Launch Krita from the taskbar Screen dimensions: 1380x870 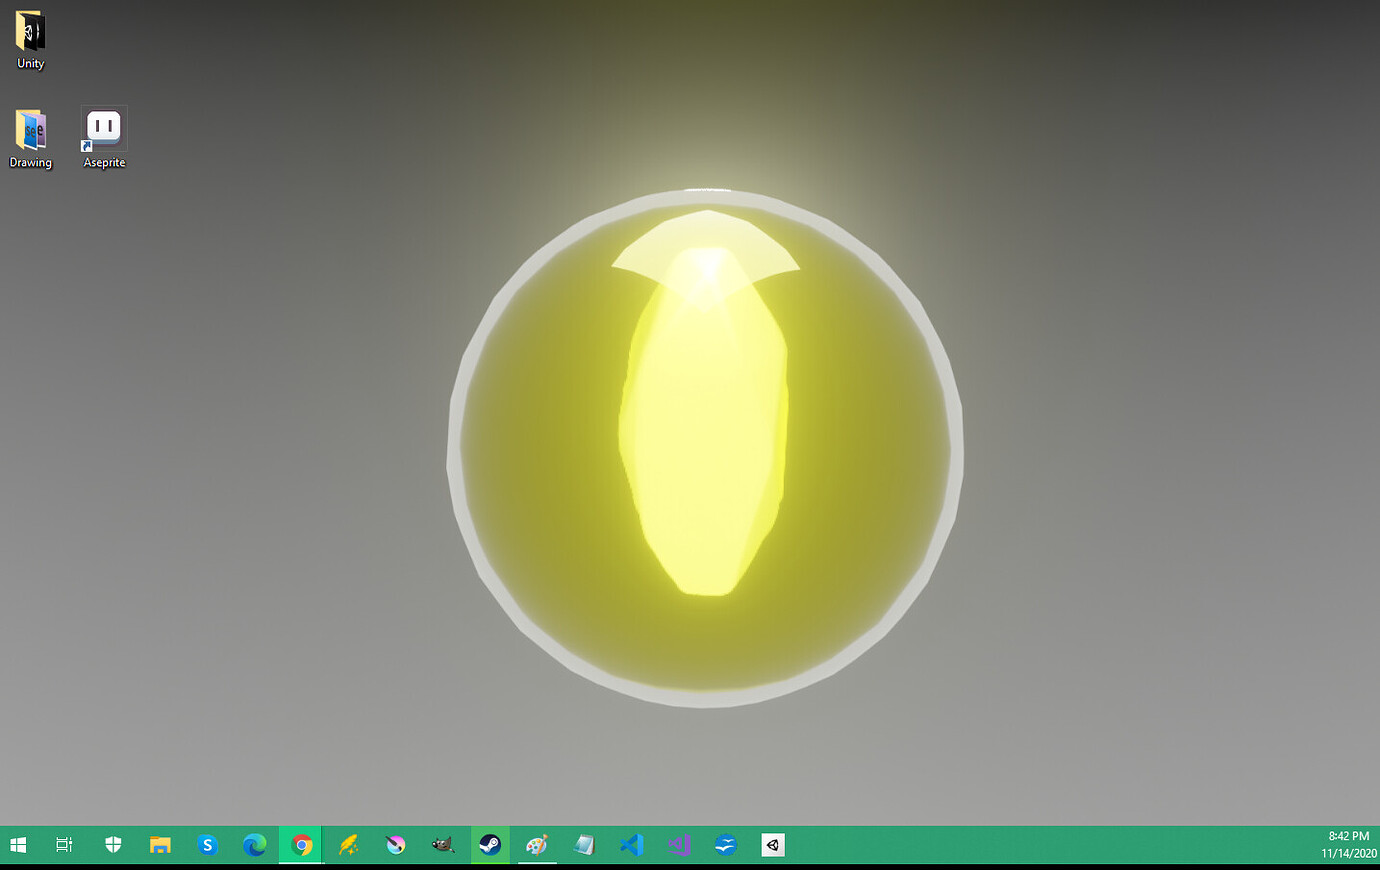[x=395, y=845]
